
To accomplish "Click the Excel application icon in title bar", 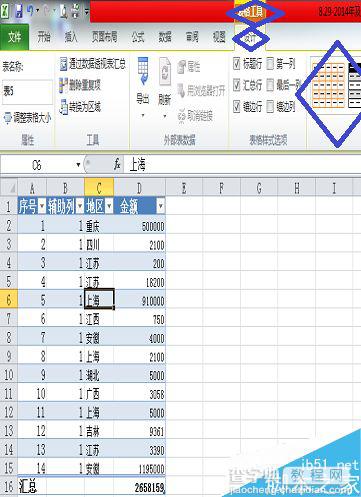I will click(x=5, y=12).
